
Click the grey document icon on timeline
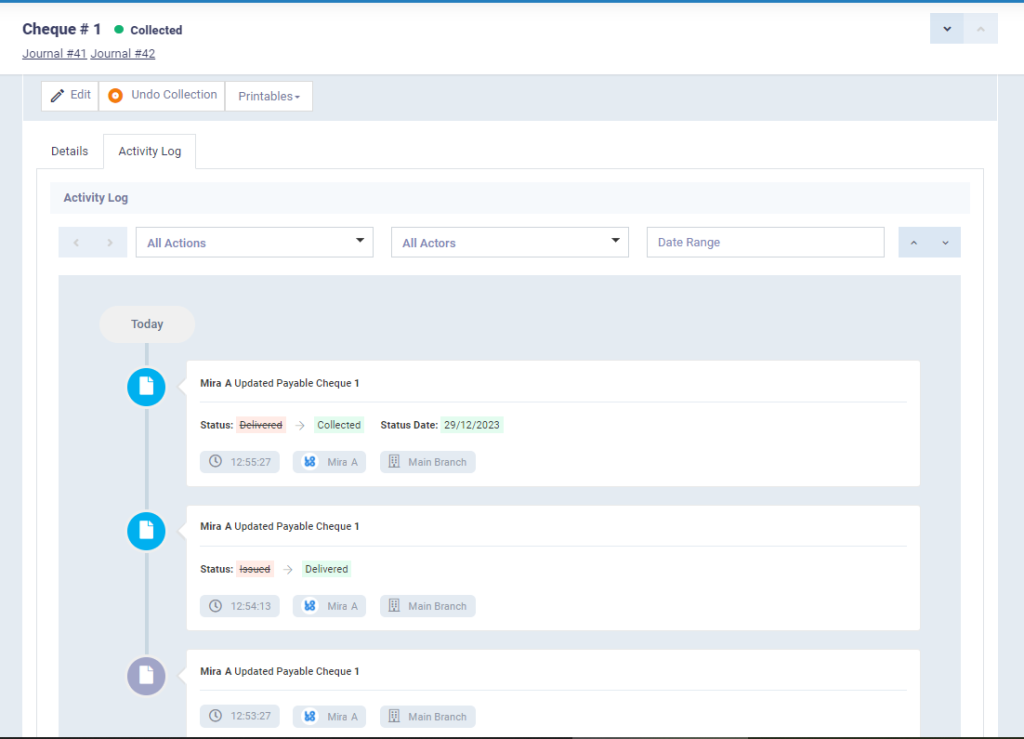(x=146, y=675)
